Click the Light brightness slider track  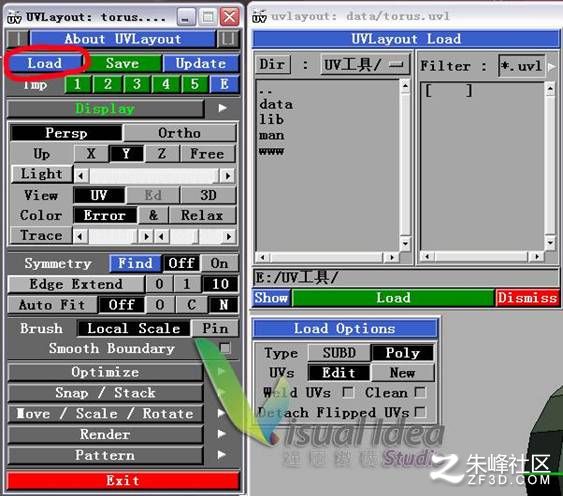154,176
